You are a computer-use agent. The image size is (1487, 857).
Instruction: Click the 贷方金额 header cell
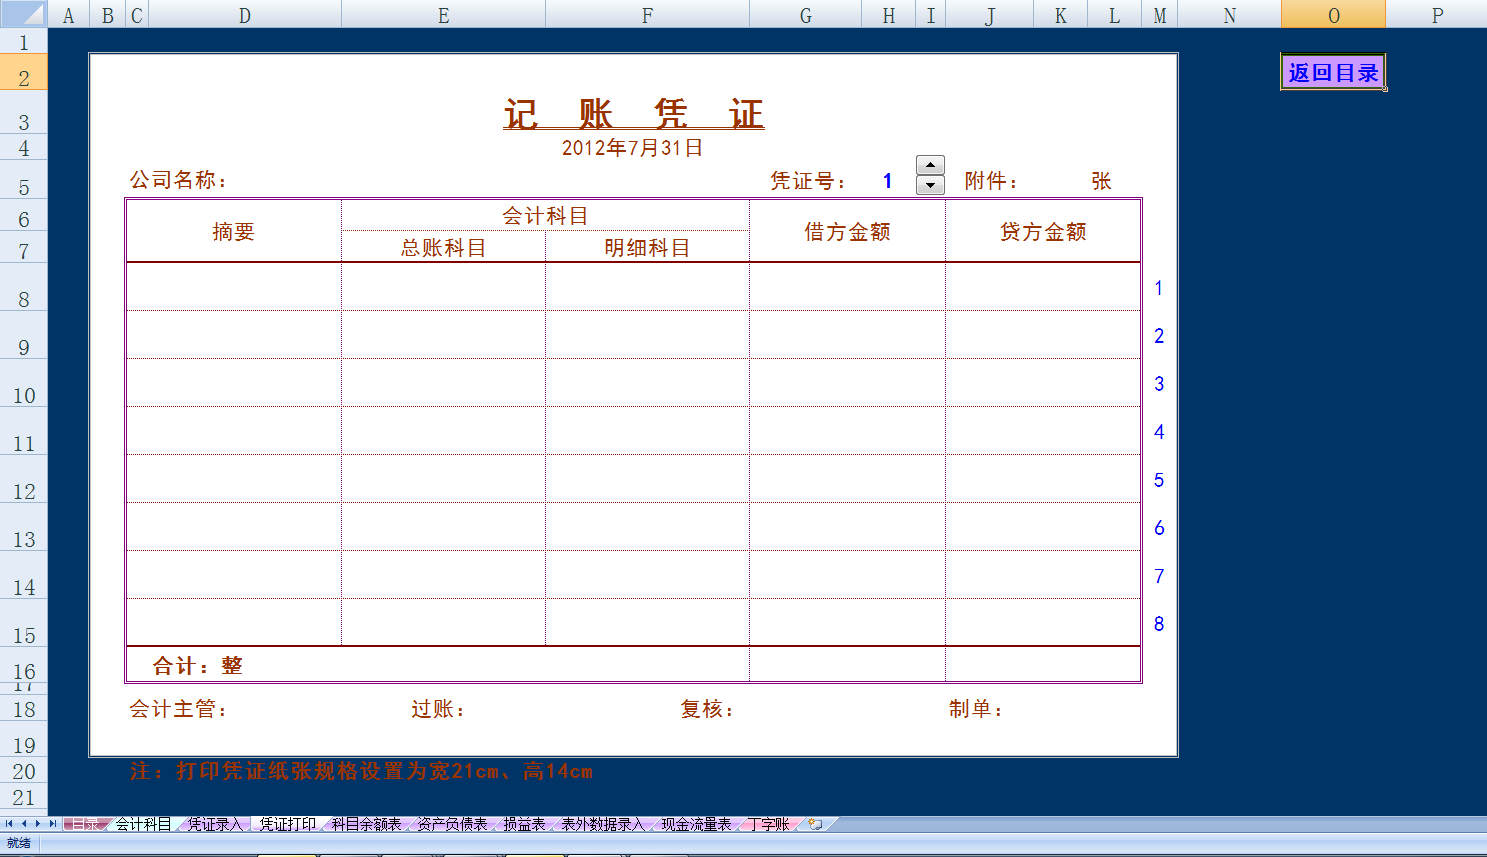coord(1043,232)
